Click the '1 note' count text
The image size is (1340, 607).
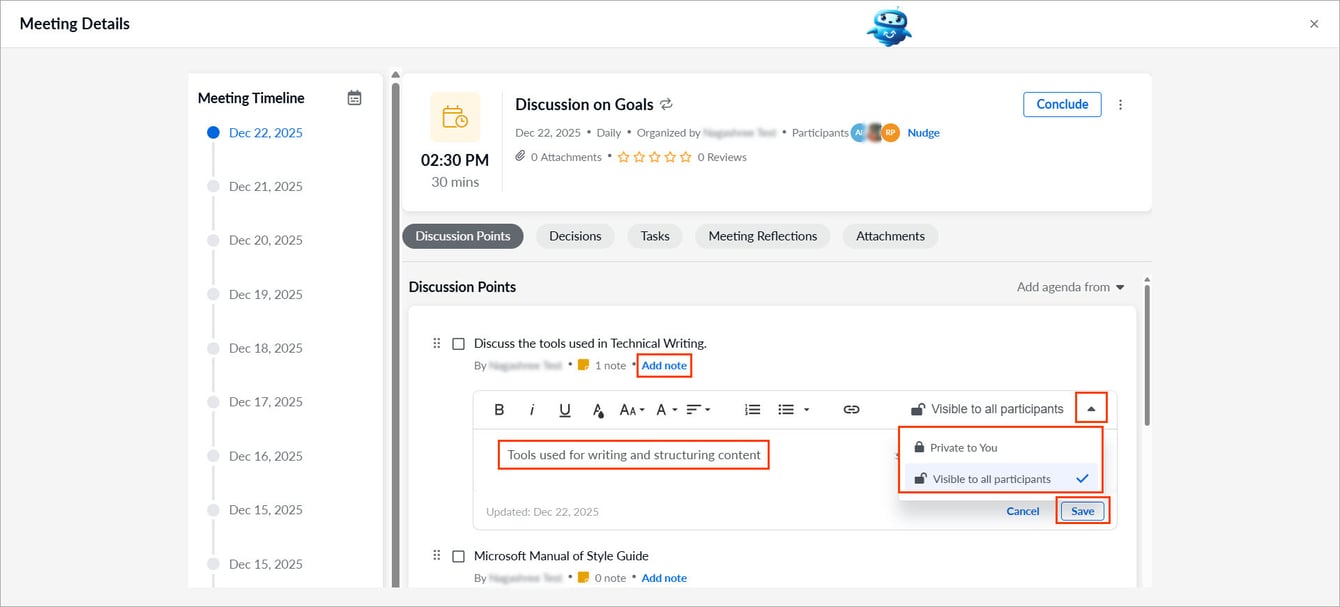(610, 366)
